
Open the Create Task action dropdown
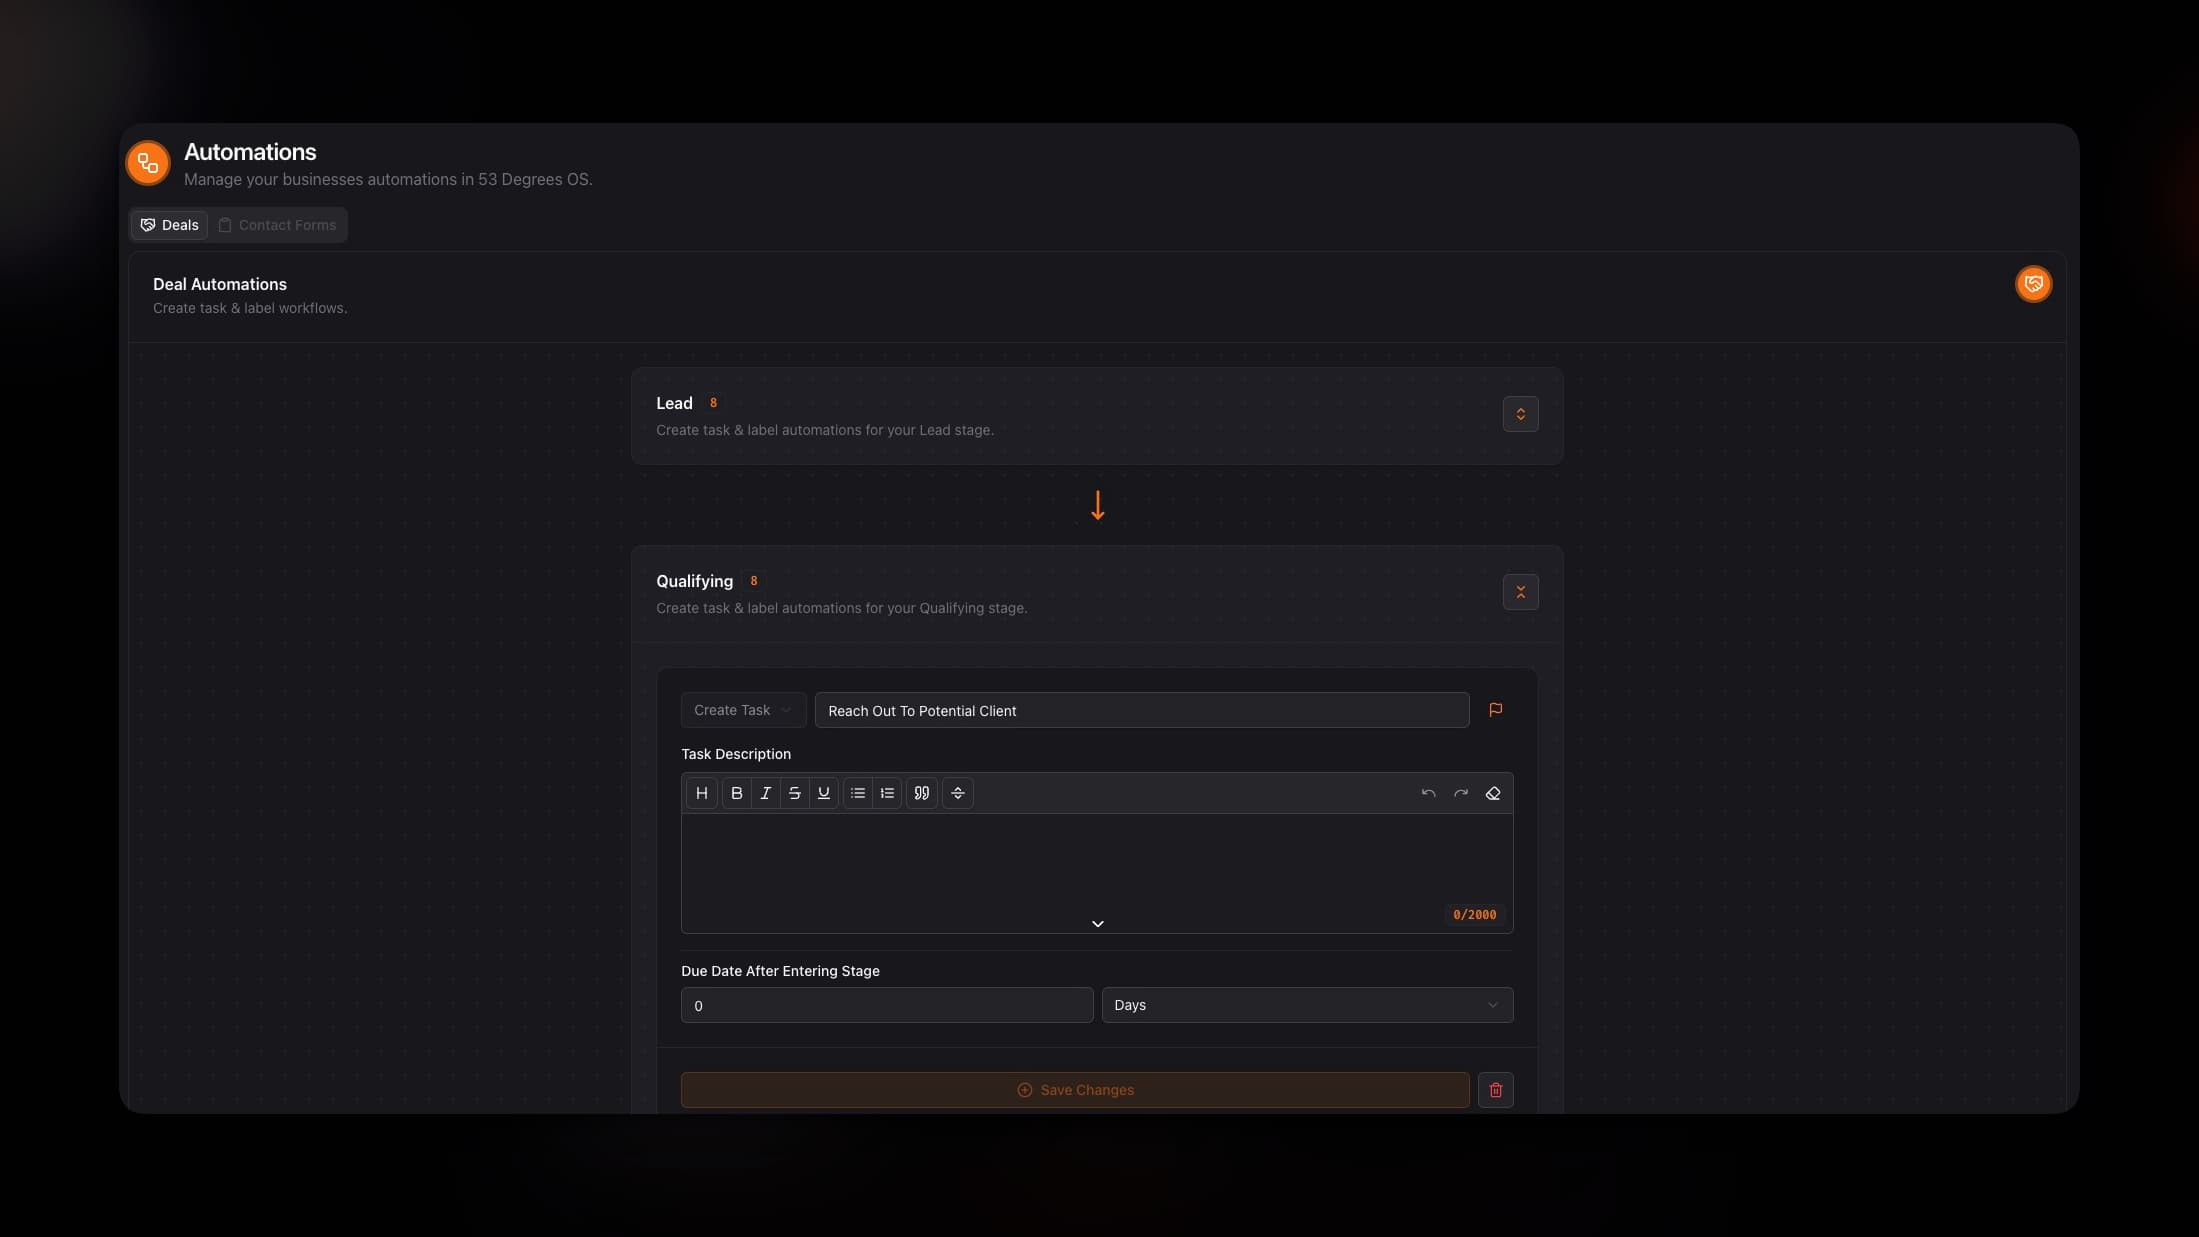743,710
